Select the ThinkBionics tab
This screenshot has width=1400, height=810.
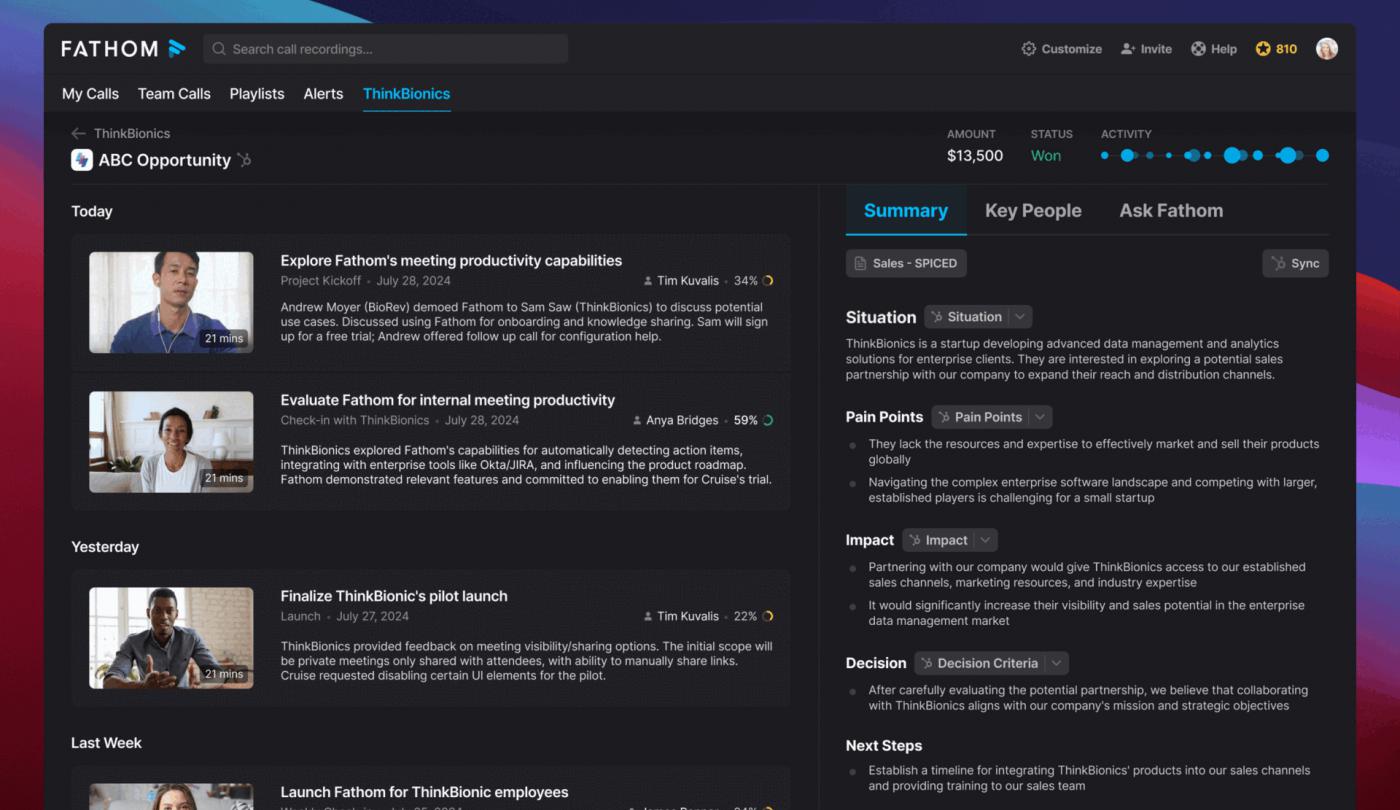406,94
